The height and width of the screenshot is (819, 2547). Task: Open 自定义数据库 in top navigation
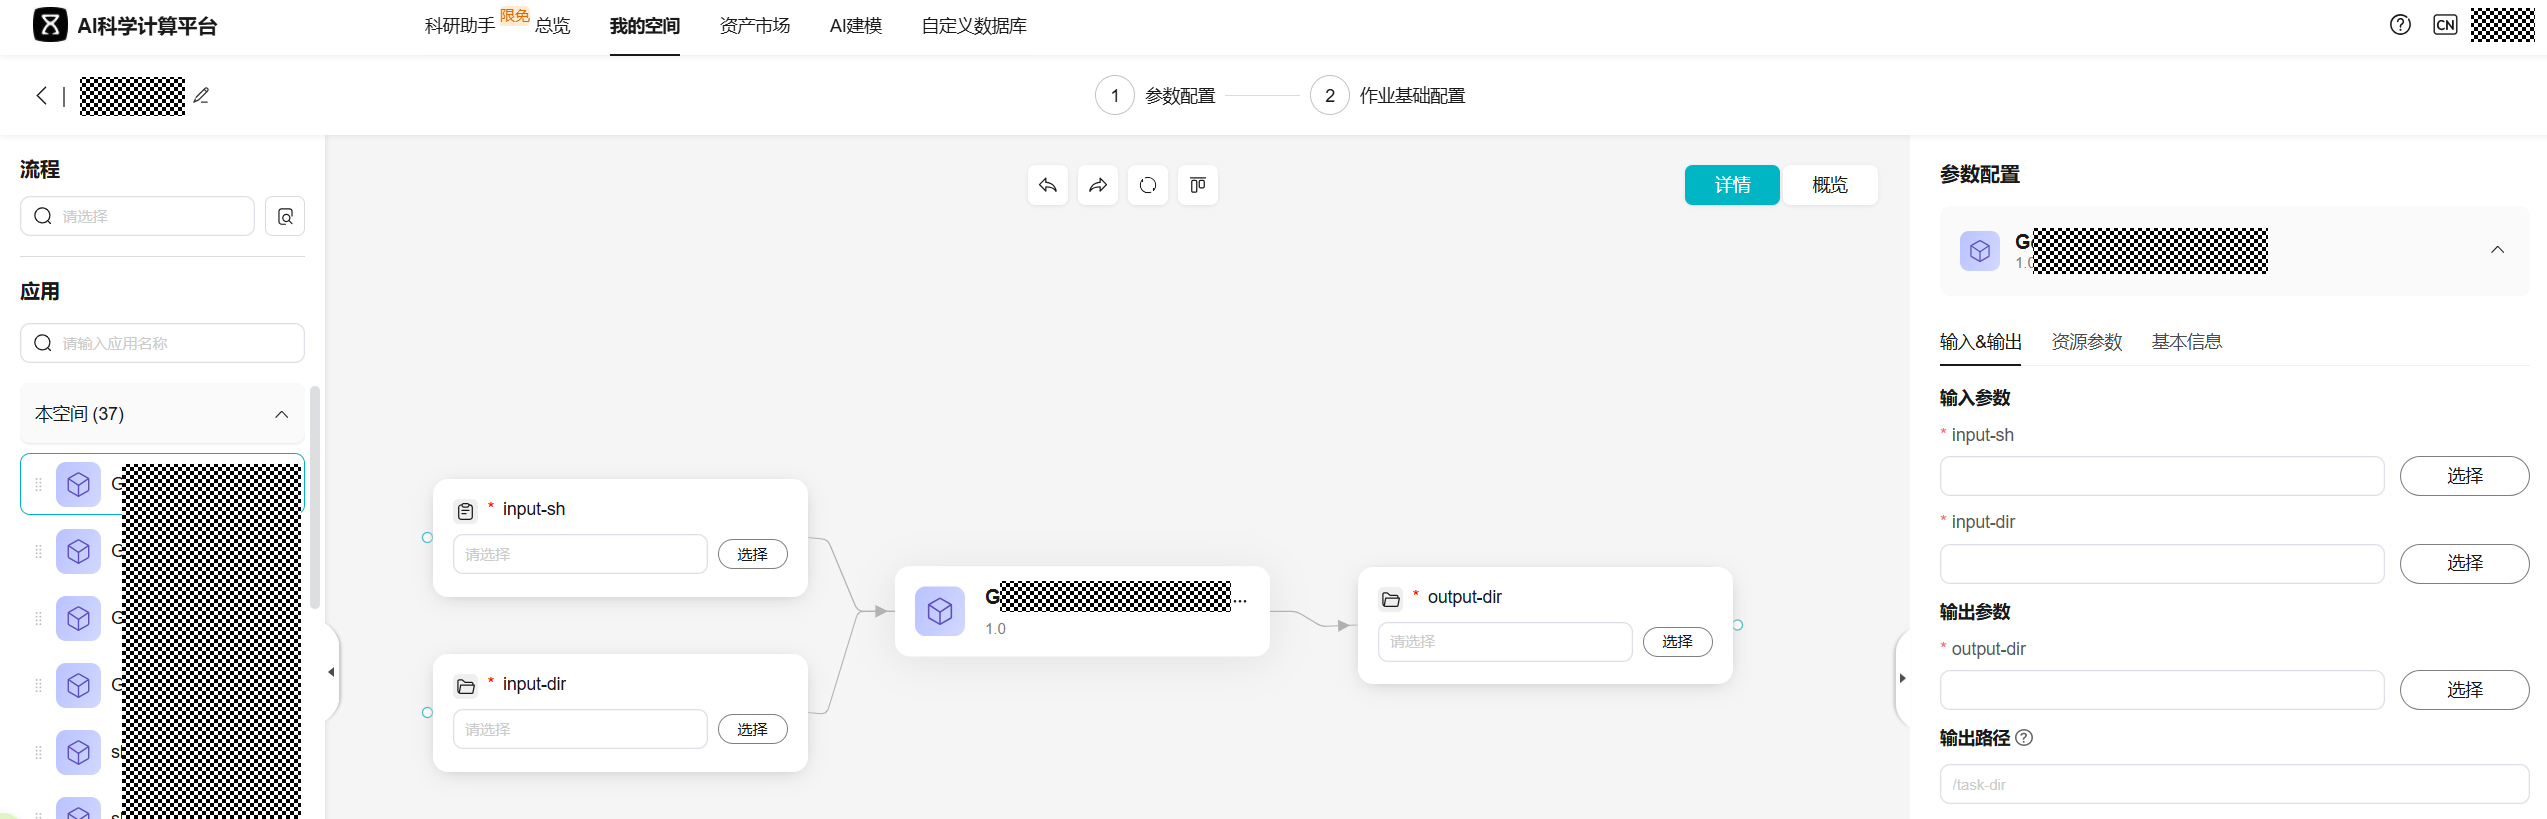click(974, 26)
